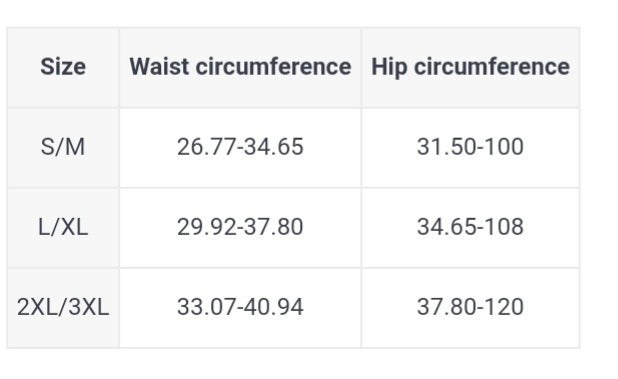The image size is (618, 379).
Task: Click the Hip circumference header
Action: 470,67
